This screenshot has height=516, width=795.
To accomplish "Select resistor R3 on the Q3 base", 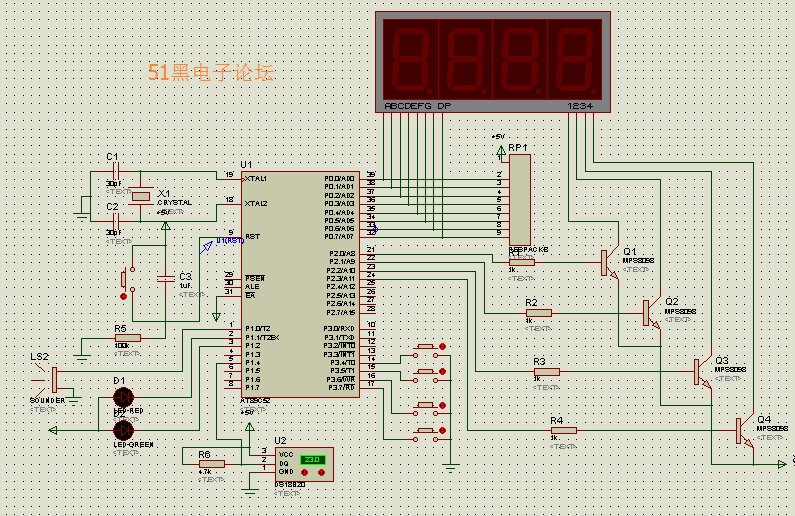I will (547, 372).
